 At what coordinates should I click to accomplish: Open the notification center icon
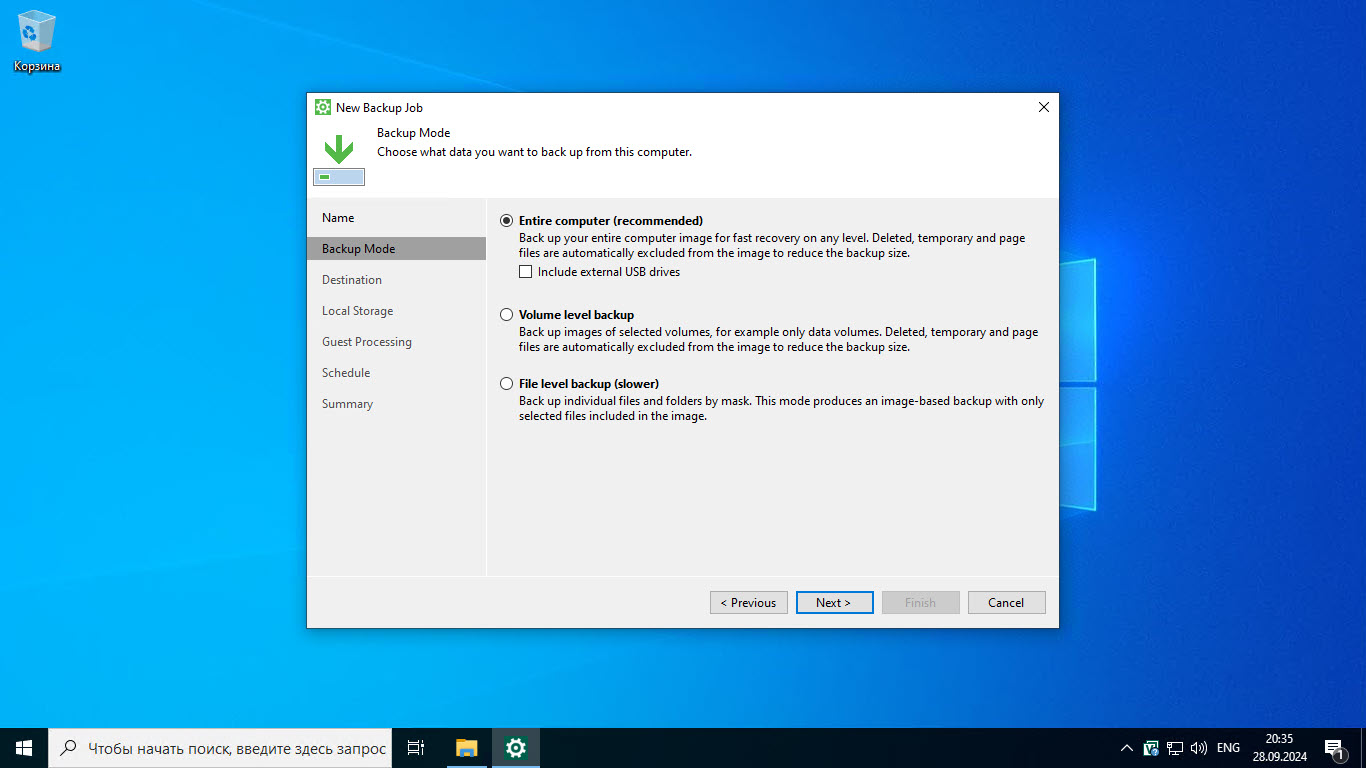coord(1334,748)
